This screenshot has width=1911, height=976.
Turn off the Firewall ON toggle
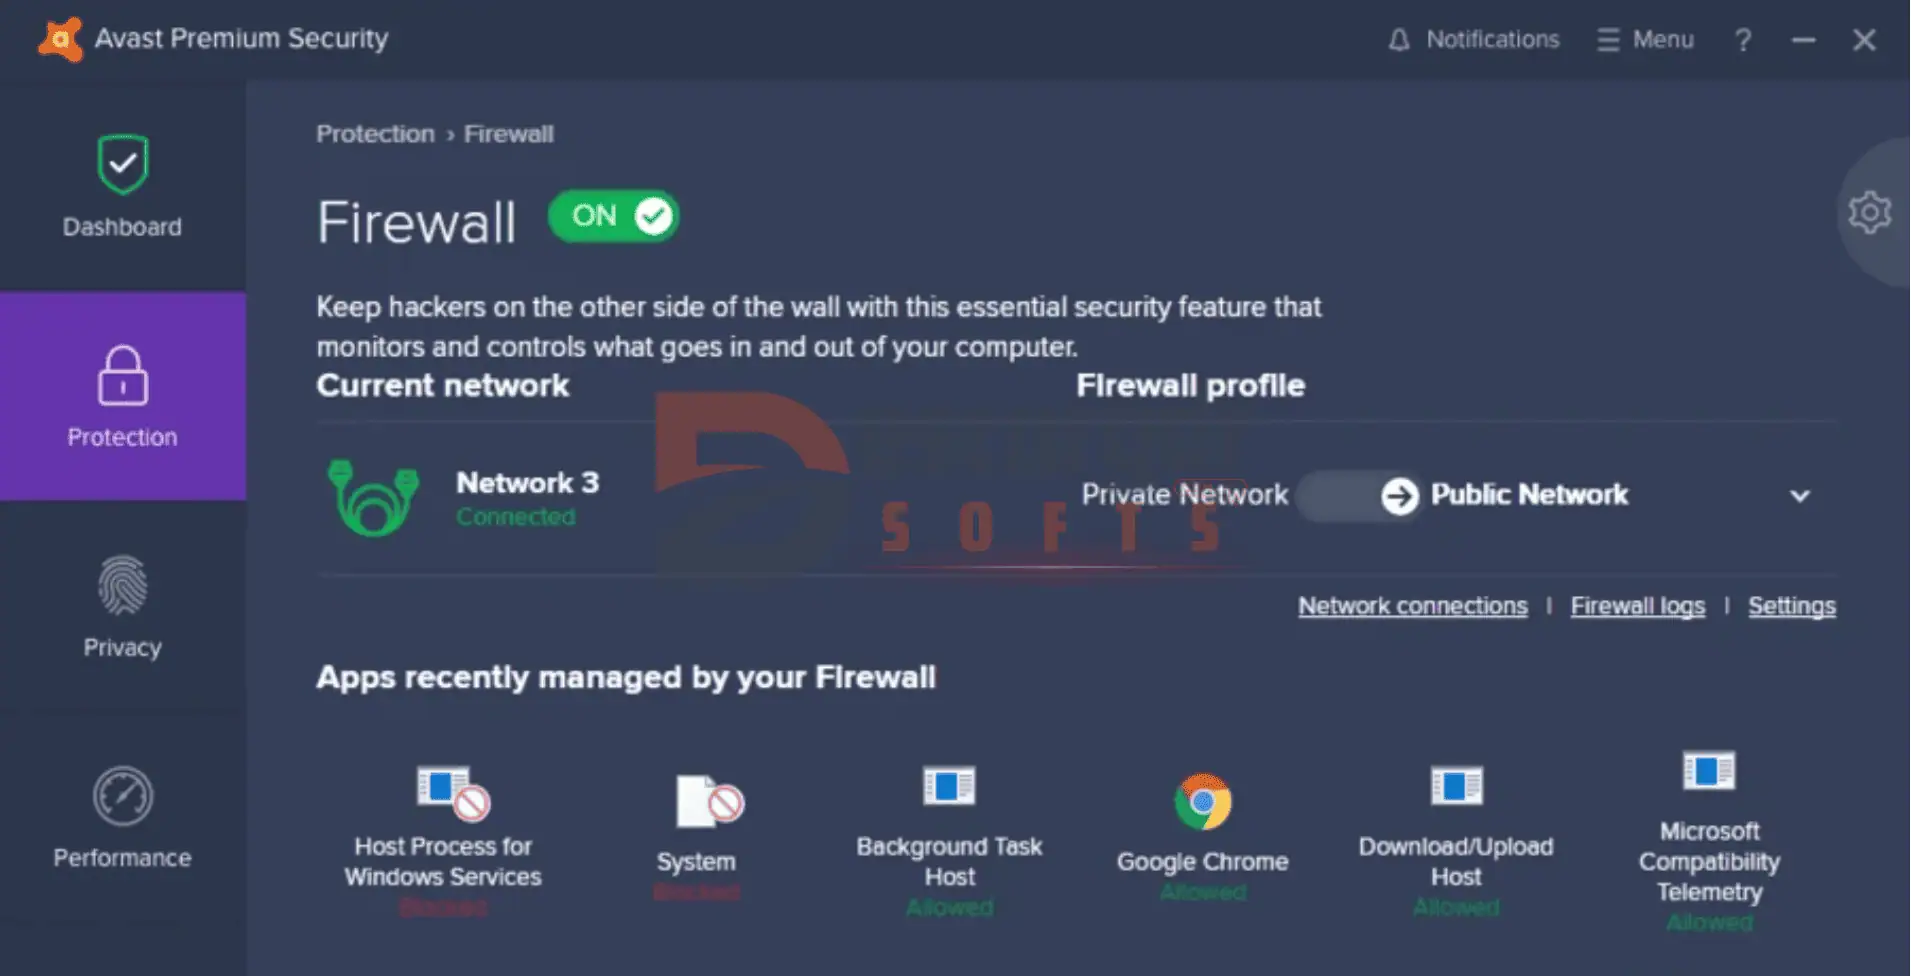(x=614, y=216)
